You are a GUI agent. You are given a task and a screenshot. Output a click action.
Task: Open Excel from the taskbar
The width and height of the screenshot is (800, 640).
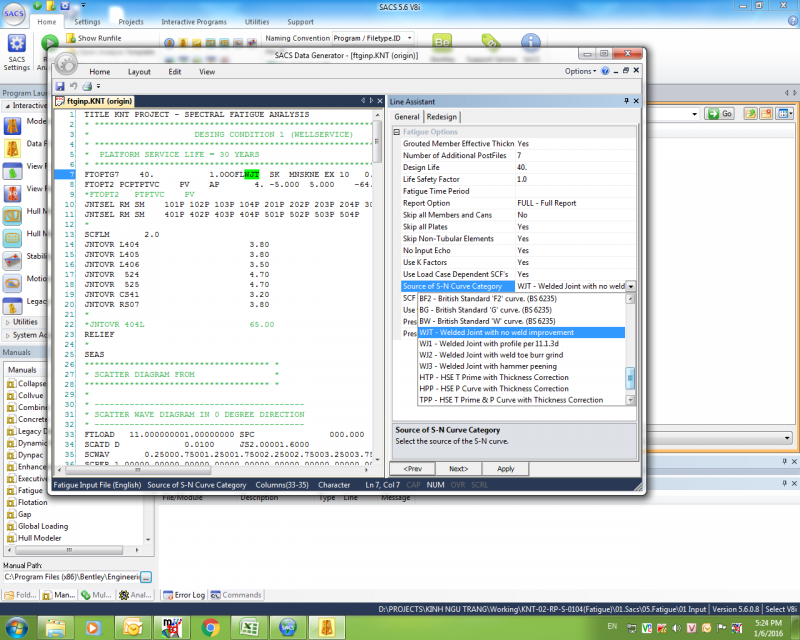248,627
